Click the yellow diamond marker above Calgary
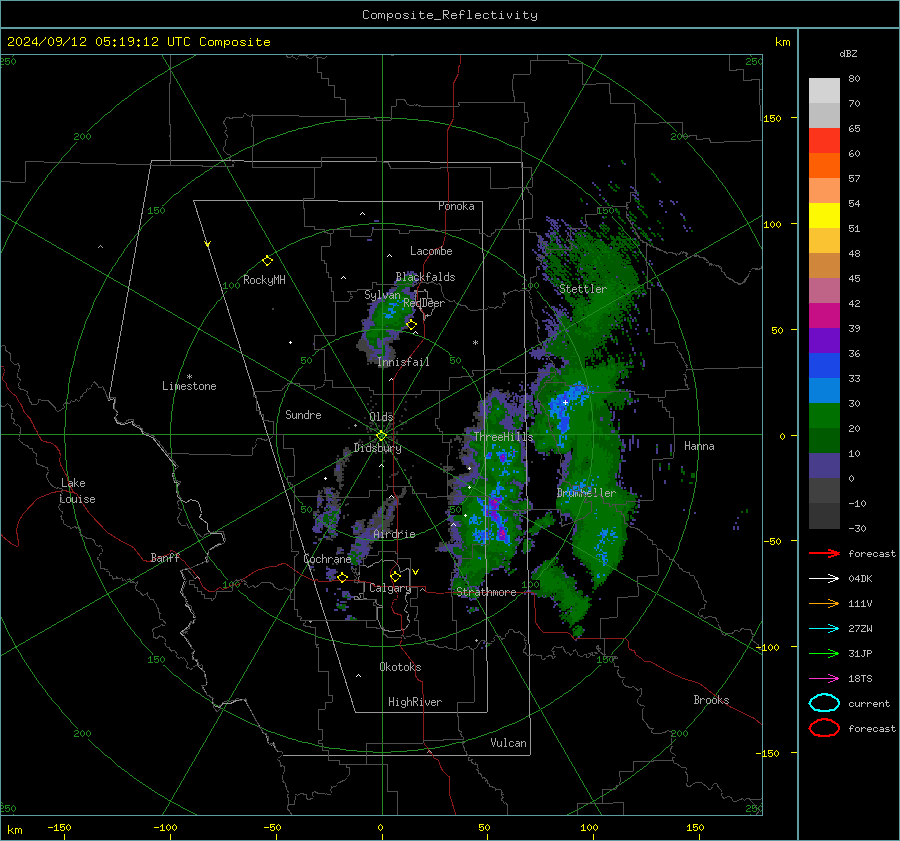This screenshot has height=841, width=900. 395,576
